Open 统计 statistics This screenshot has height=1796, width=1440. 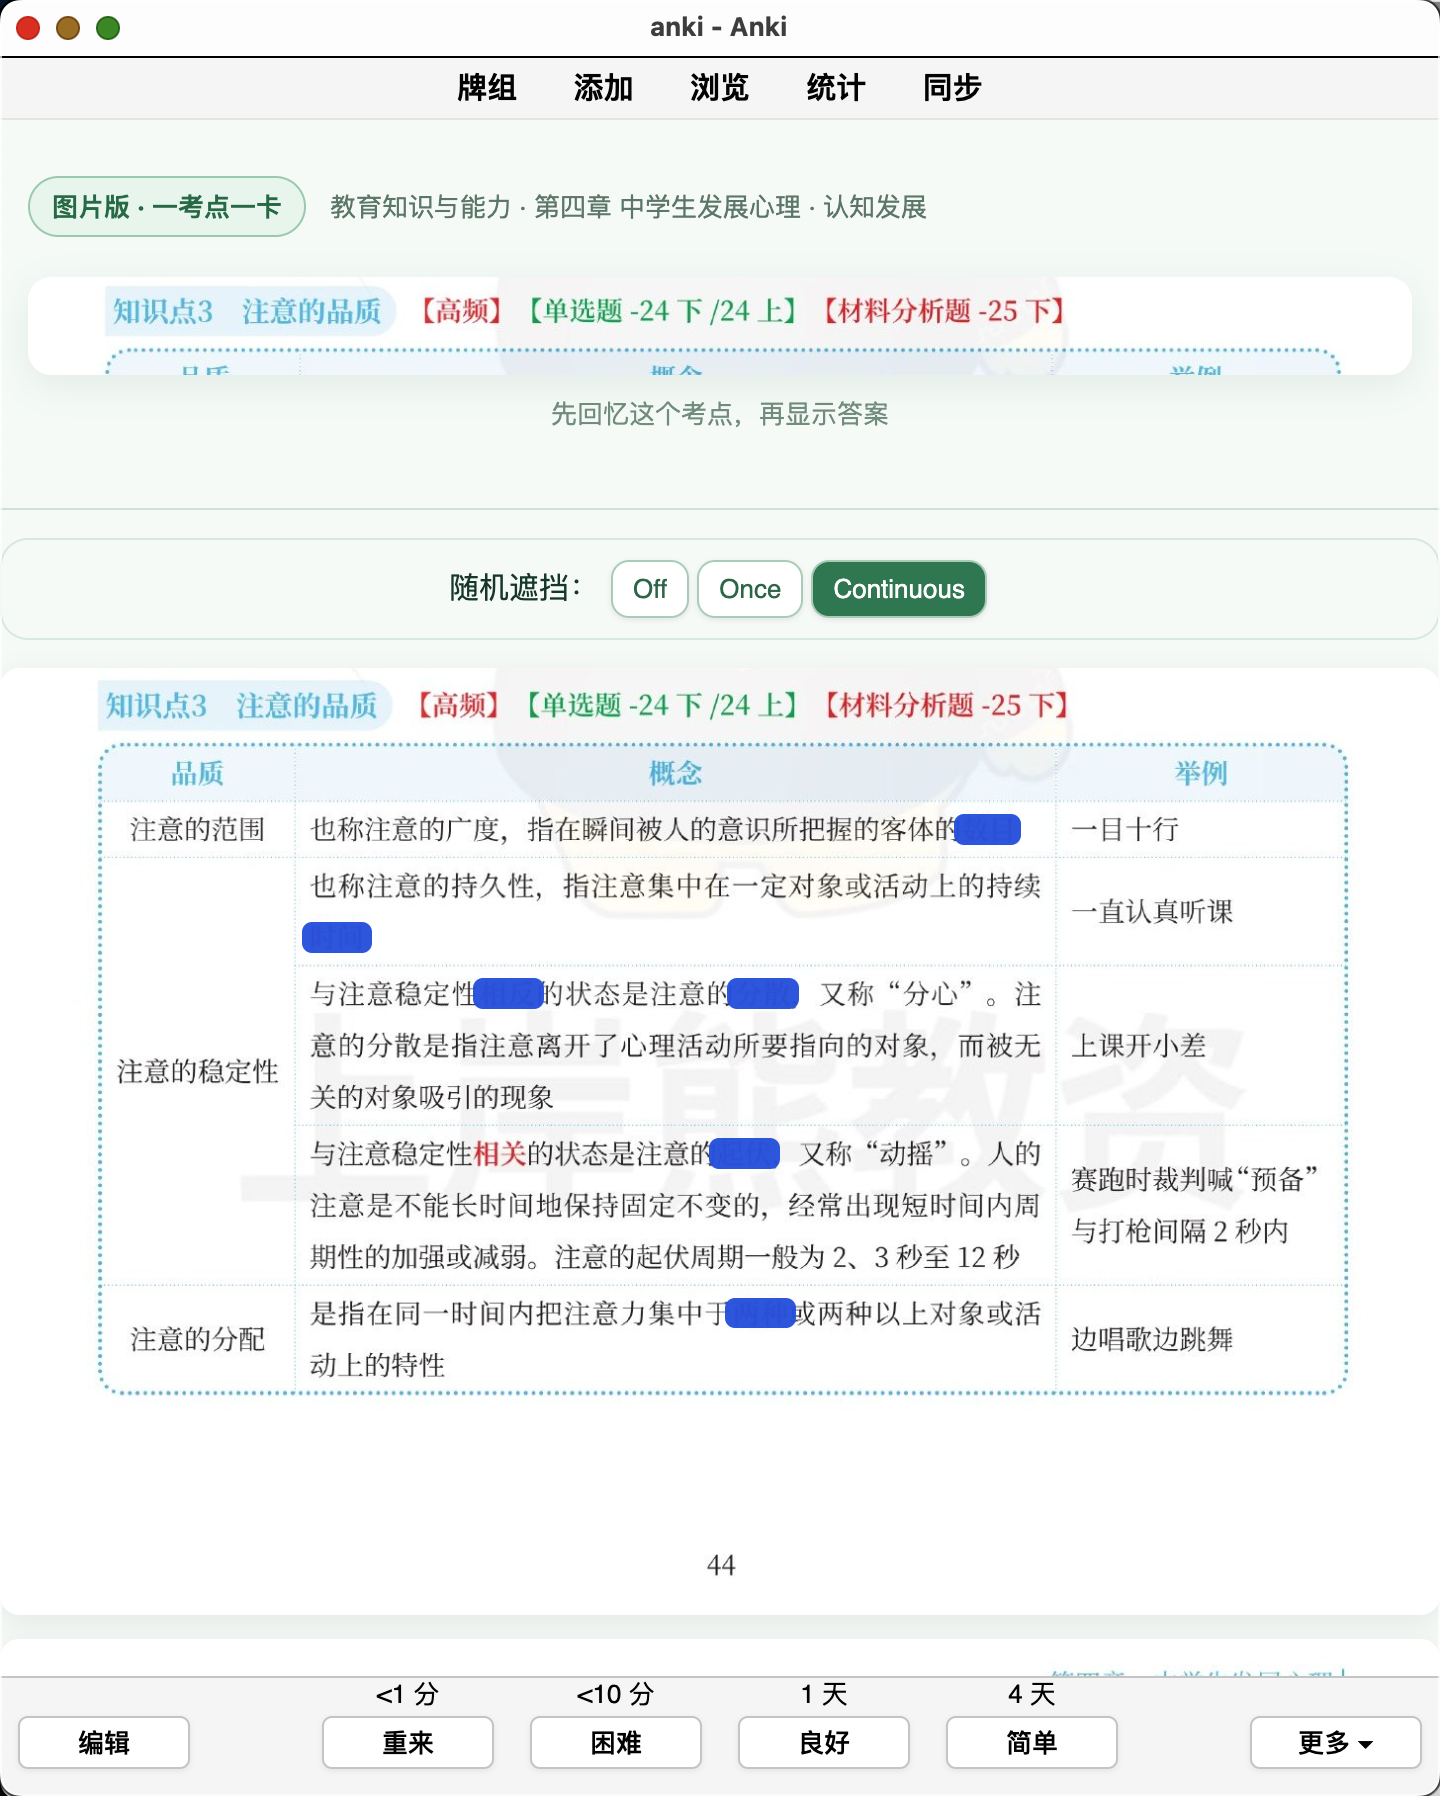(835, 88)
